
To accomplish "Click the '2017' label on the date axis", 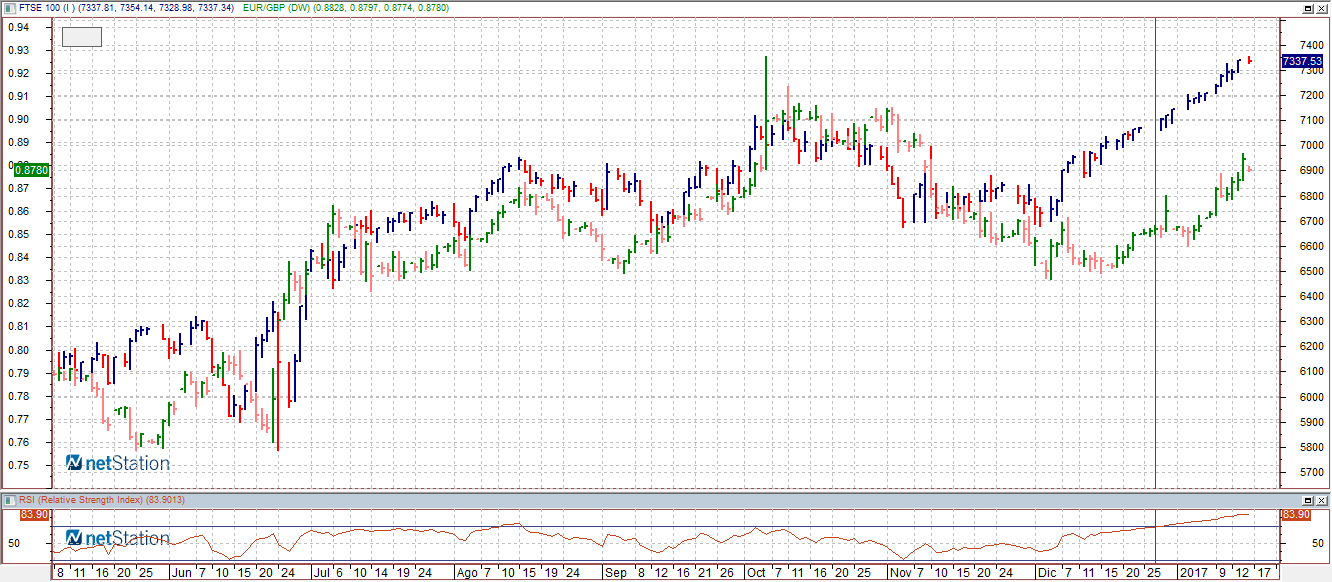I will pos(1193,573).
